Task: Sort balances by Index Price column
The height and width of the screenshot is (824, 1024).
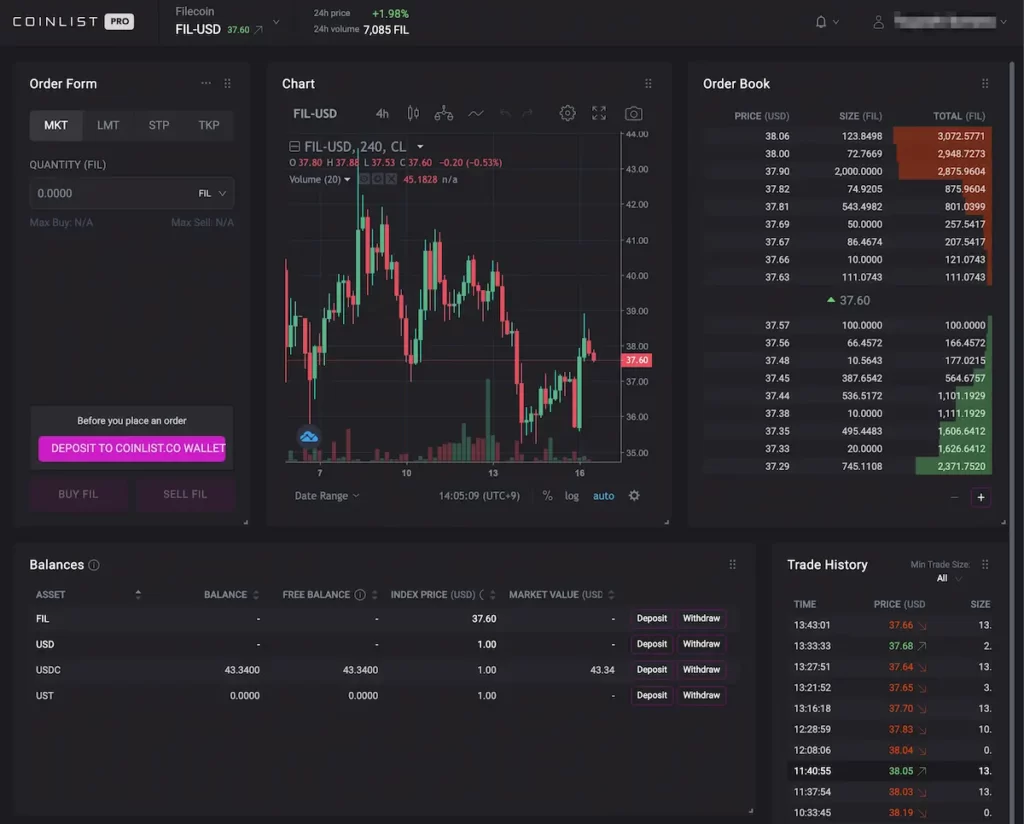Action: pos(492,594)
